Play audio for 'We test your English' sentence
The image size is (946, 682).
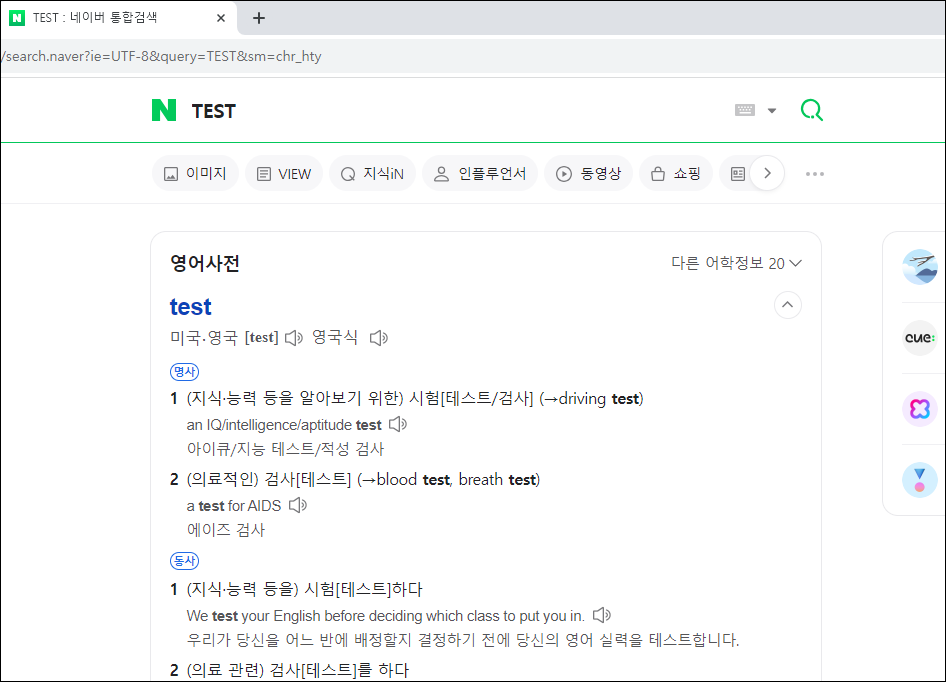pos(601,615)
